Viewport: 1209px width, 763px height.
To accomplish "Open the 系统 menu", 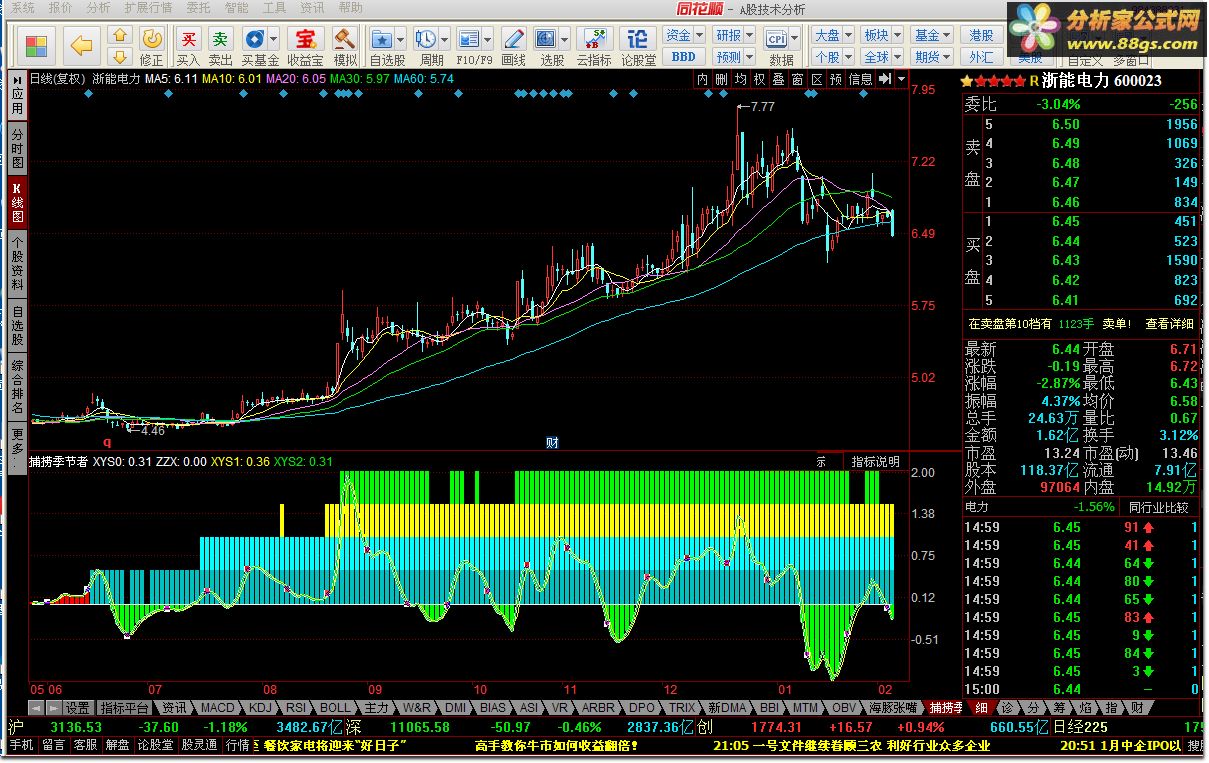I will (x=22, y=7).
